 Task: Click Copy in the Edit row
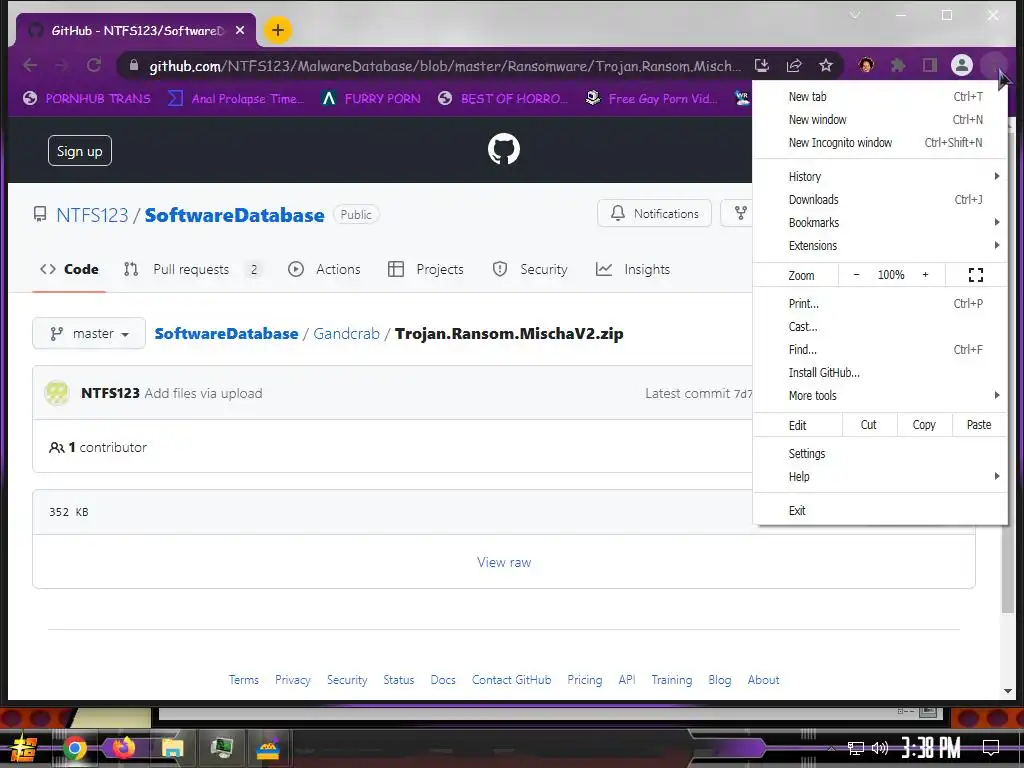pos(924,425)
